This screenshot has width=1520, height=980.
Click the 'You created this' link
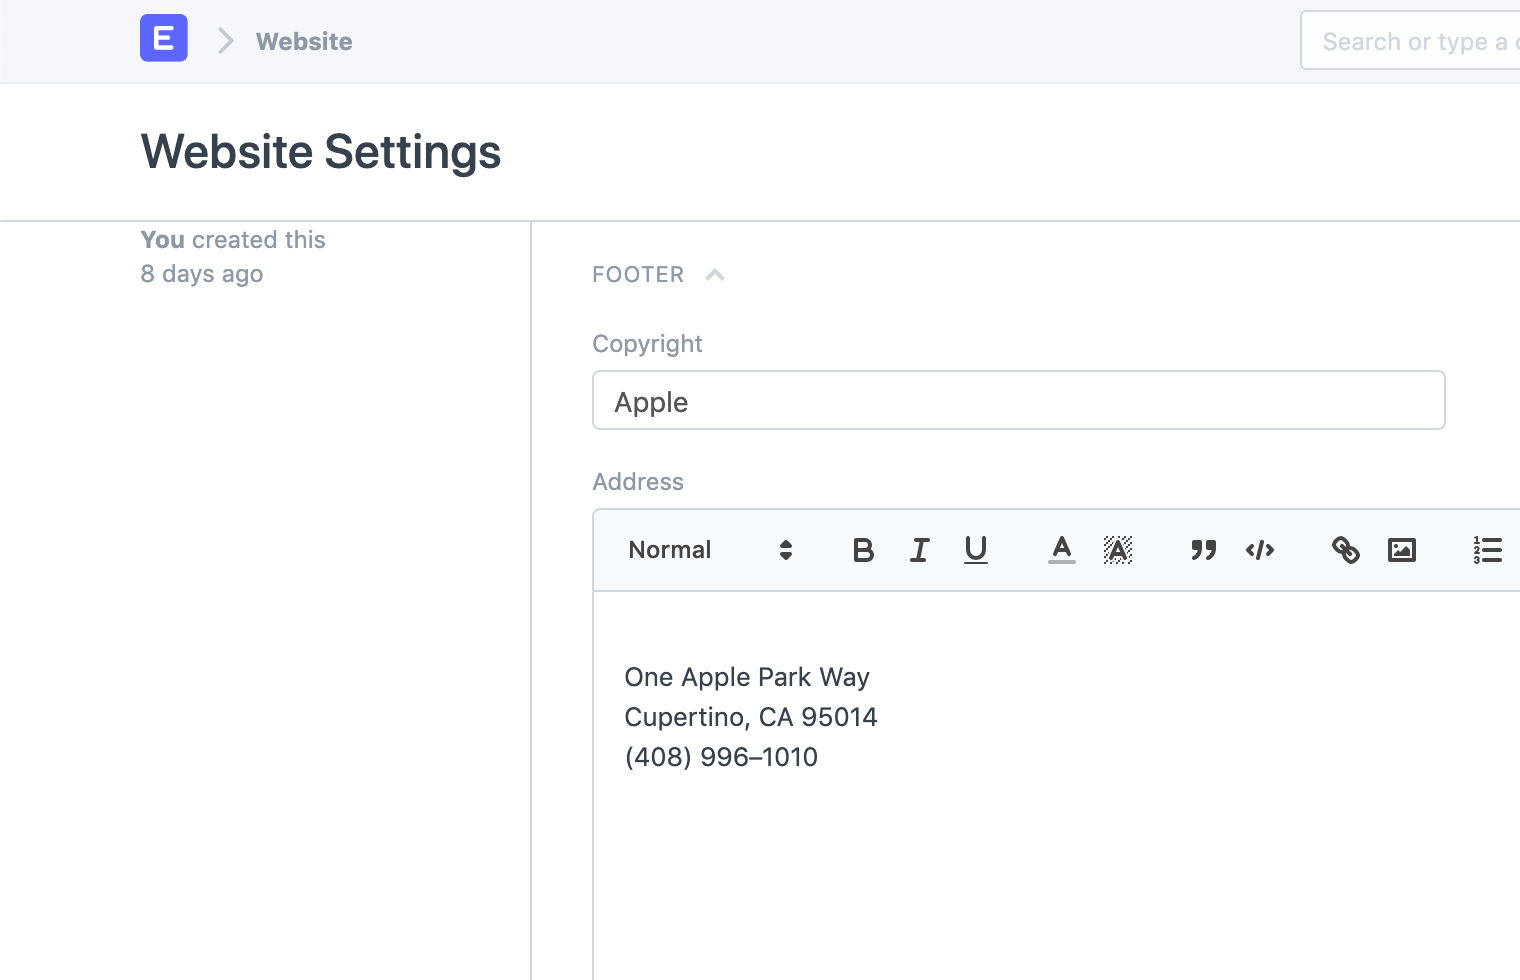(232, 239)
